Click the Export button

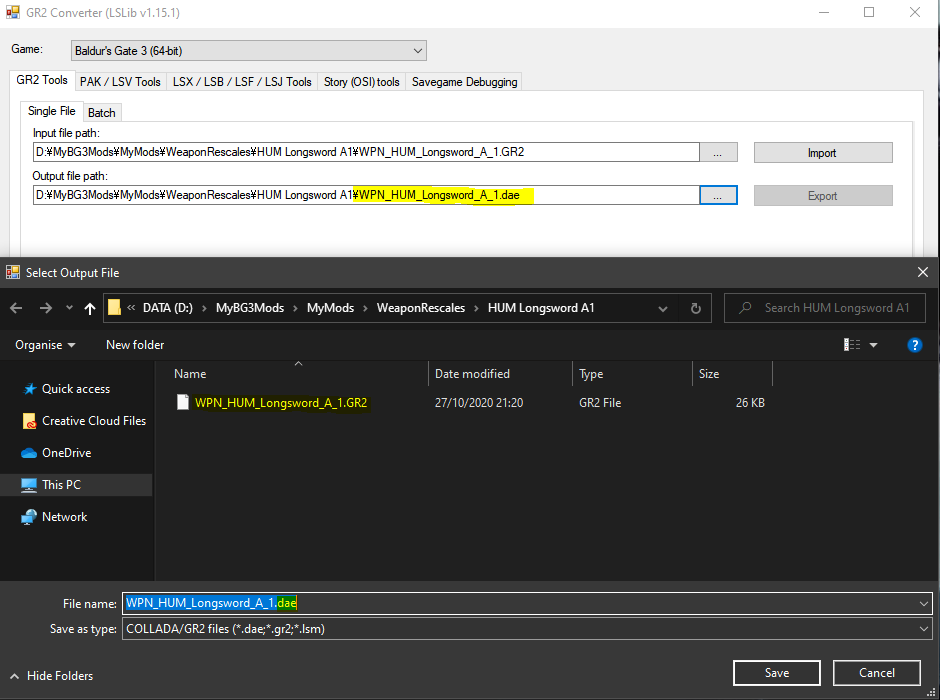pyautogui.click(x=822, y=196)
